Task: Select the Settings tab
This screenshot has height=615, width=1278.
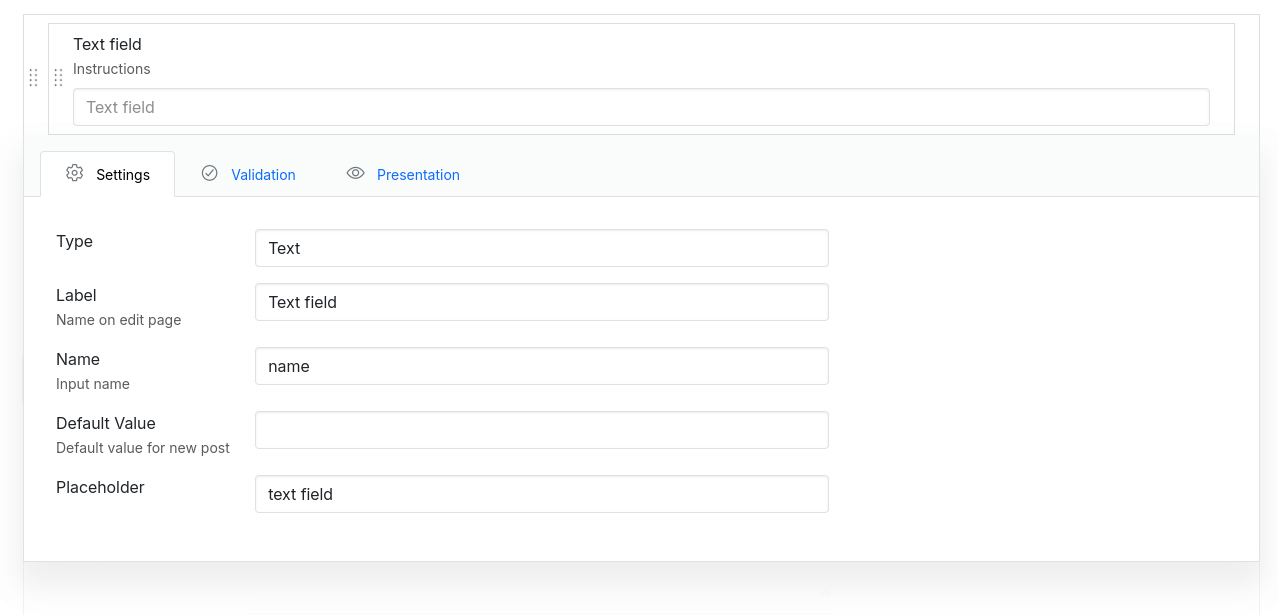Action: coord(122,174)
